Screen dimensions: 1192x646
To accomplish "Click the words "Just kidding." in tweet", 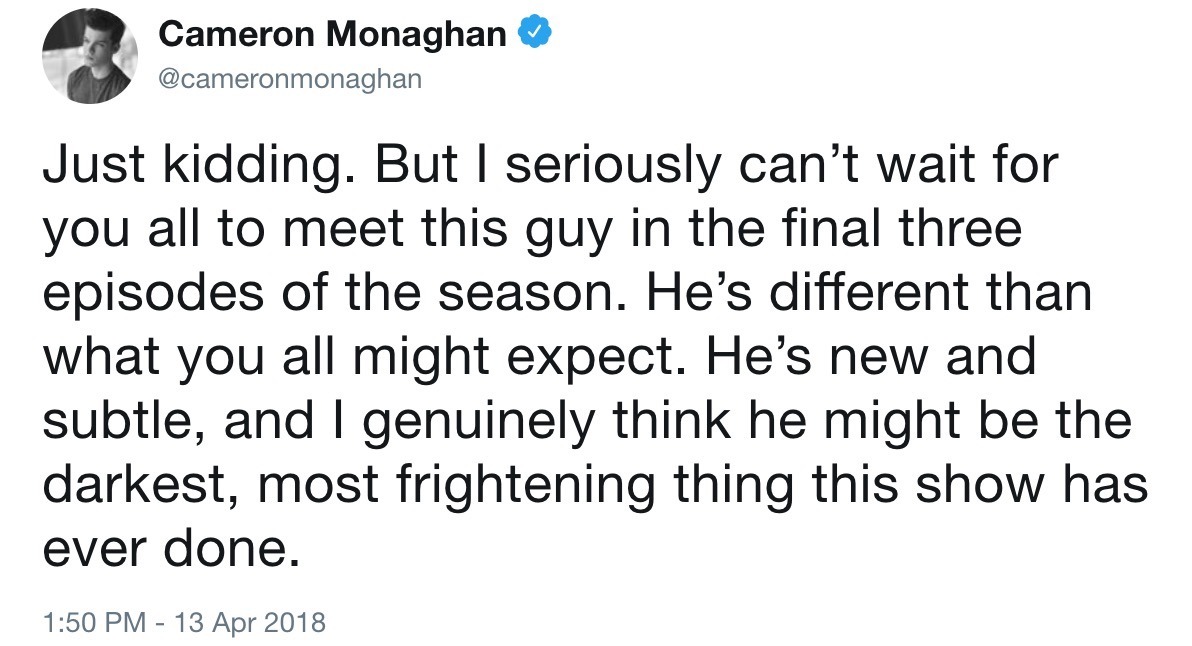I will (198, 165).
